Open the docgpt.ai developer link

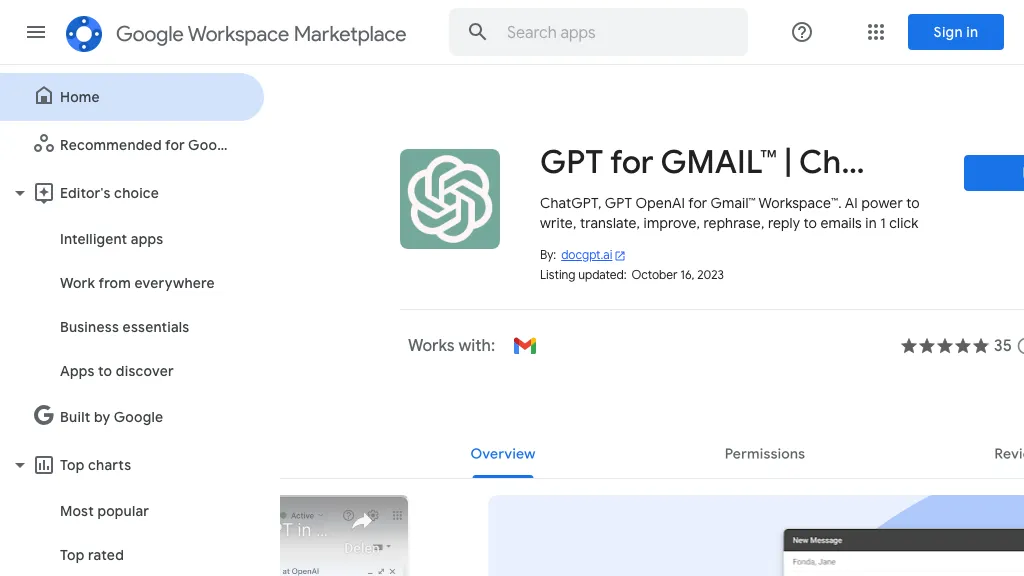pyautogui.click(x=586, y=255)
